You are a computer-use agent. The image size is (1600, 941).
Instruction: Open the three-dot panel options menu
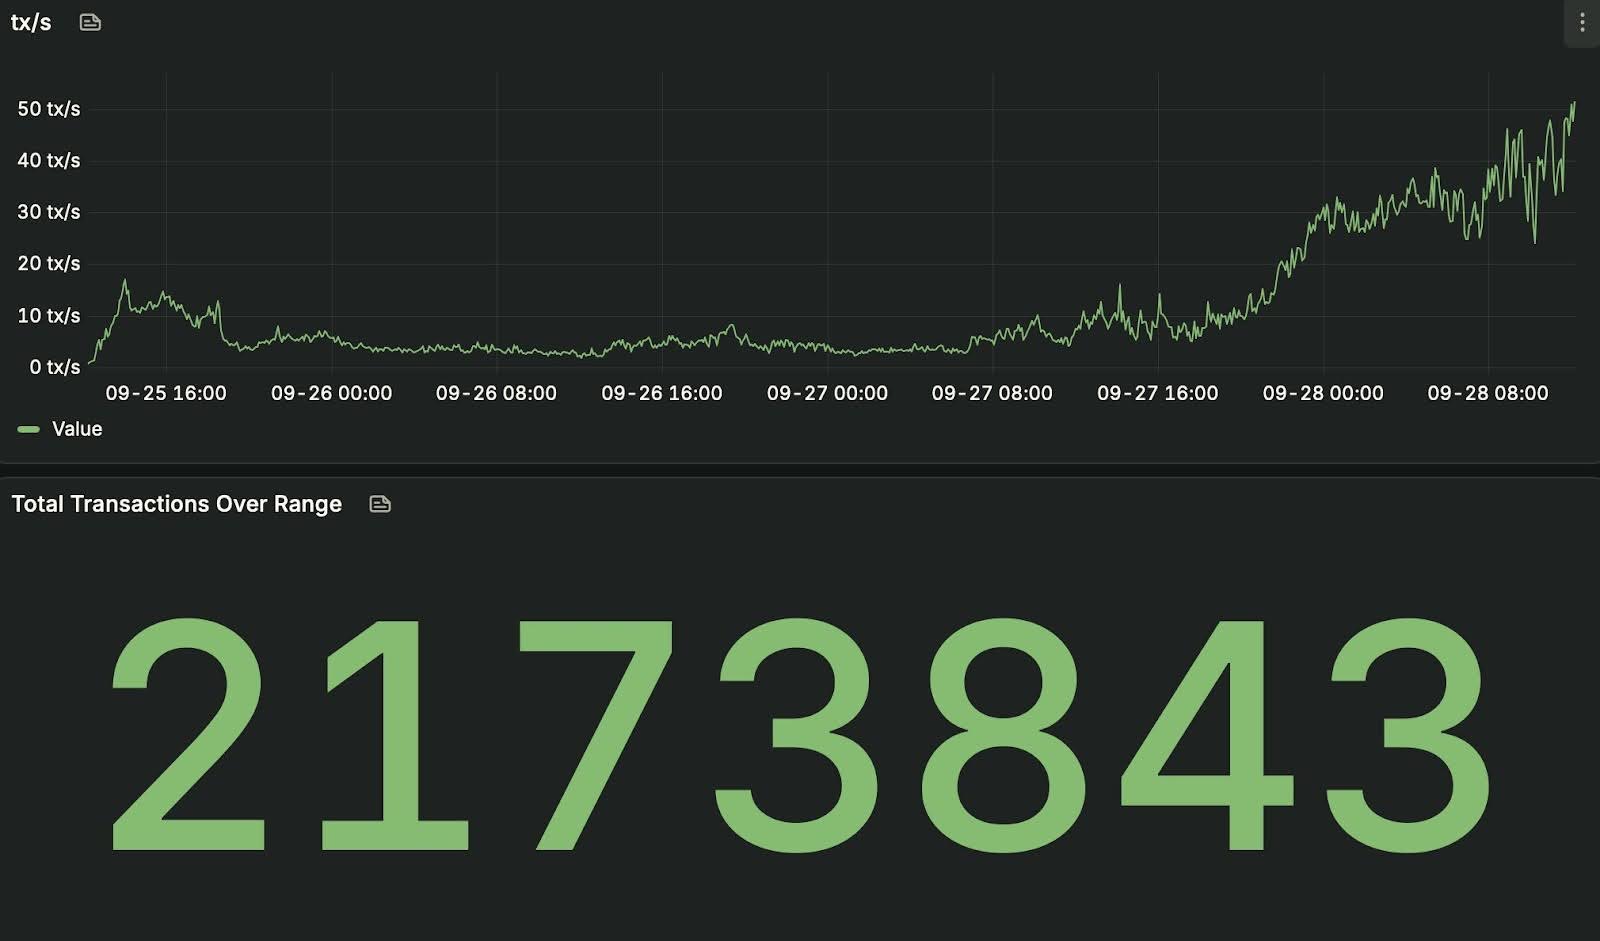1581,22
